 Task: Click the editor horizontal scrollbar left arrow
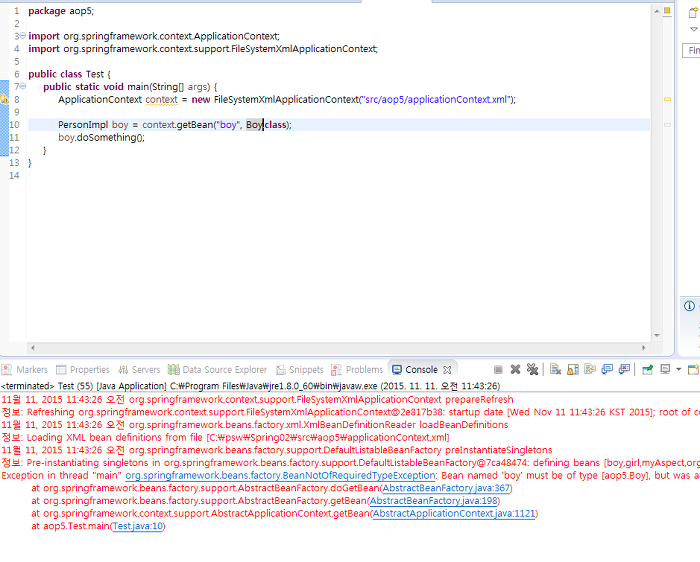click(33, 348)
